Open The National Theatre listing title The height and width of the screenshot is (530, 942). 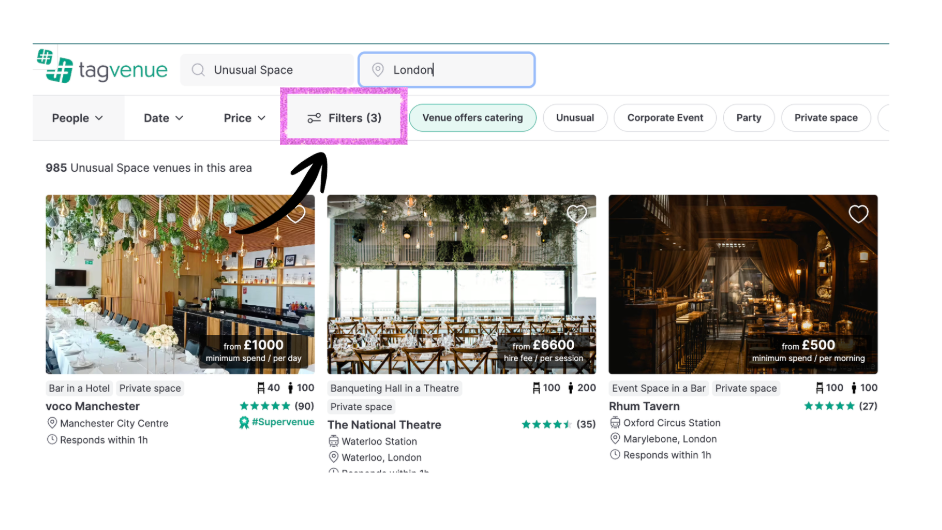[x=384, y=425]
